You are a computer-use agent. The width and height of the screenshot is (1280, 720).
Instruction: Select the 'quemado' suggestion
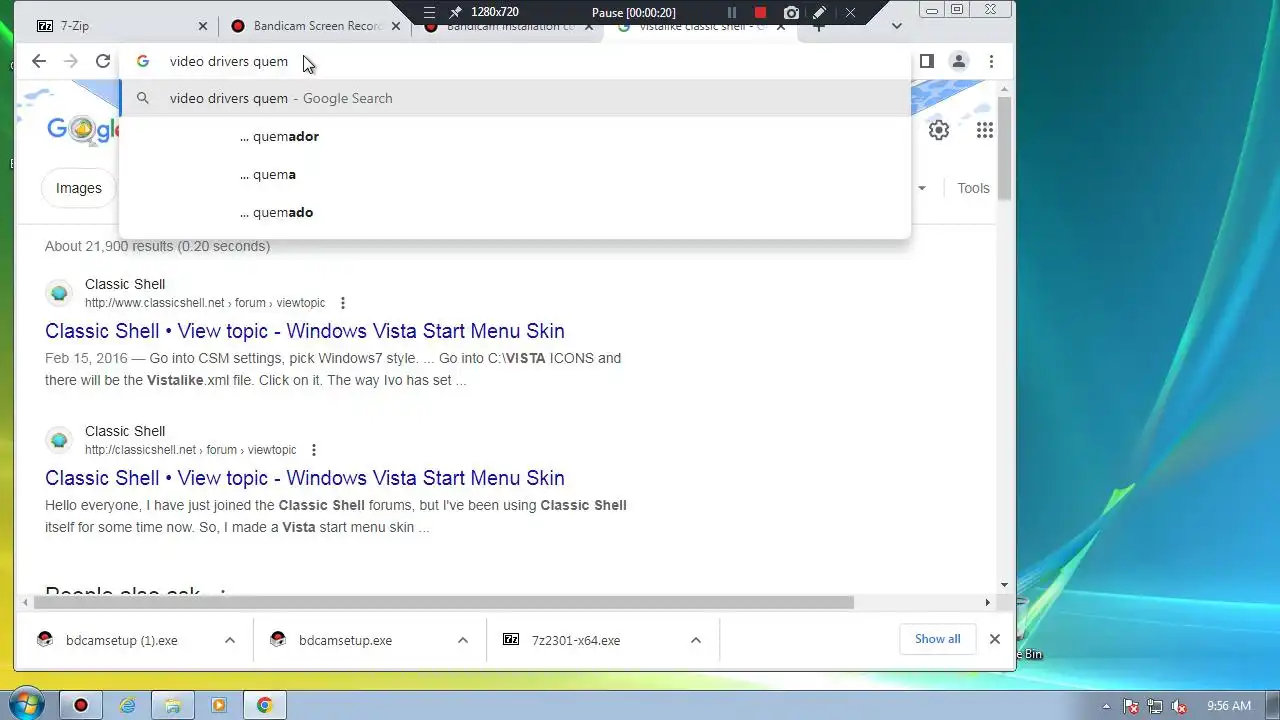[515, 212]
